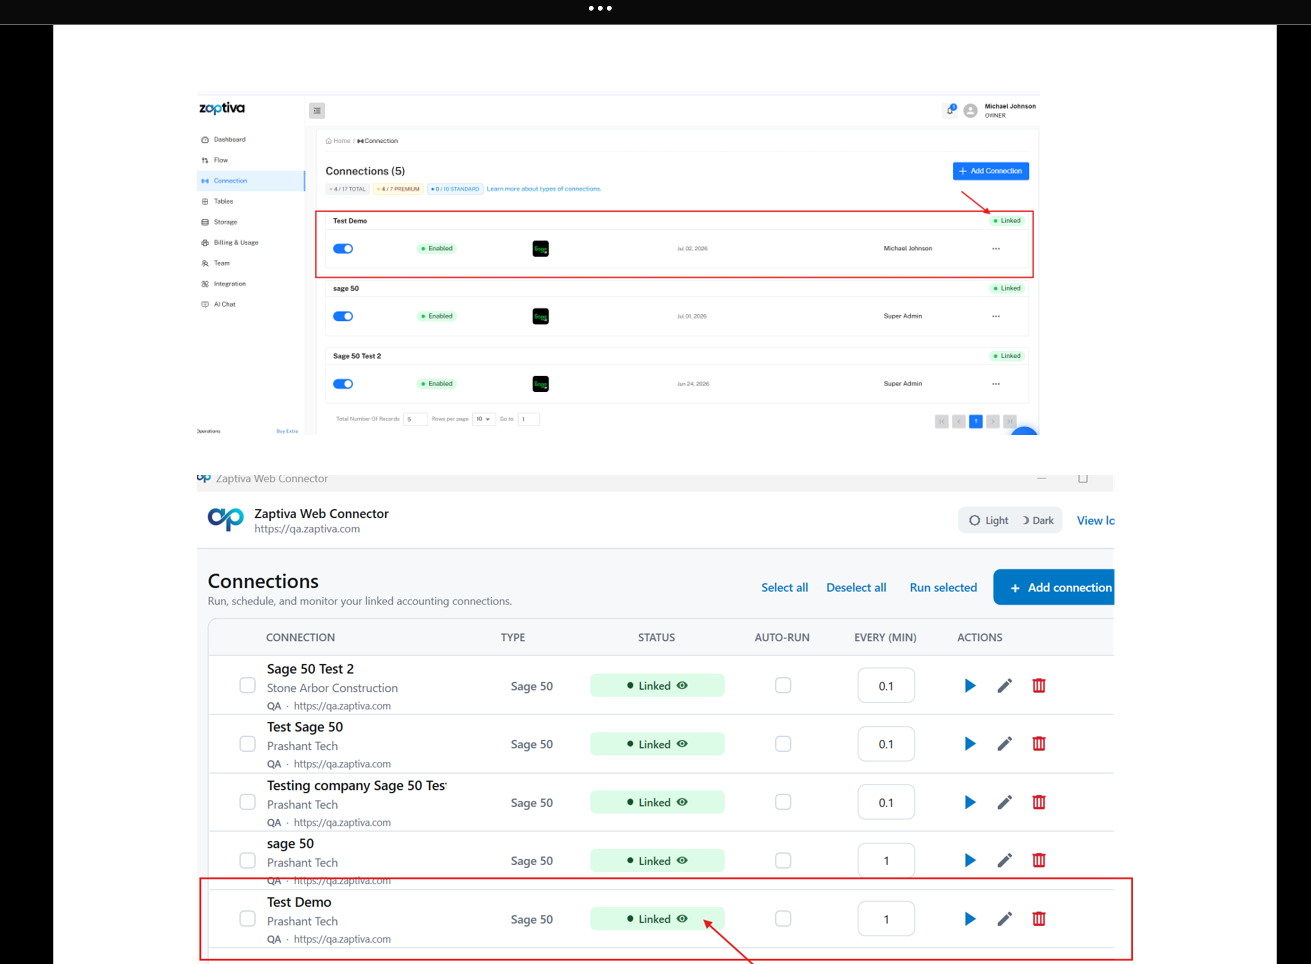This screenshot has width=1311, height=964.
Task: Click Deselect all in Web Connector
Action: coord(856,588)
